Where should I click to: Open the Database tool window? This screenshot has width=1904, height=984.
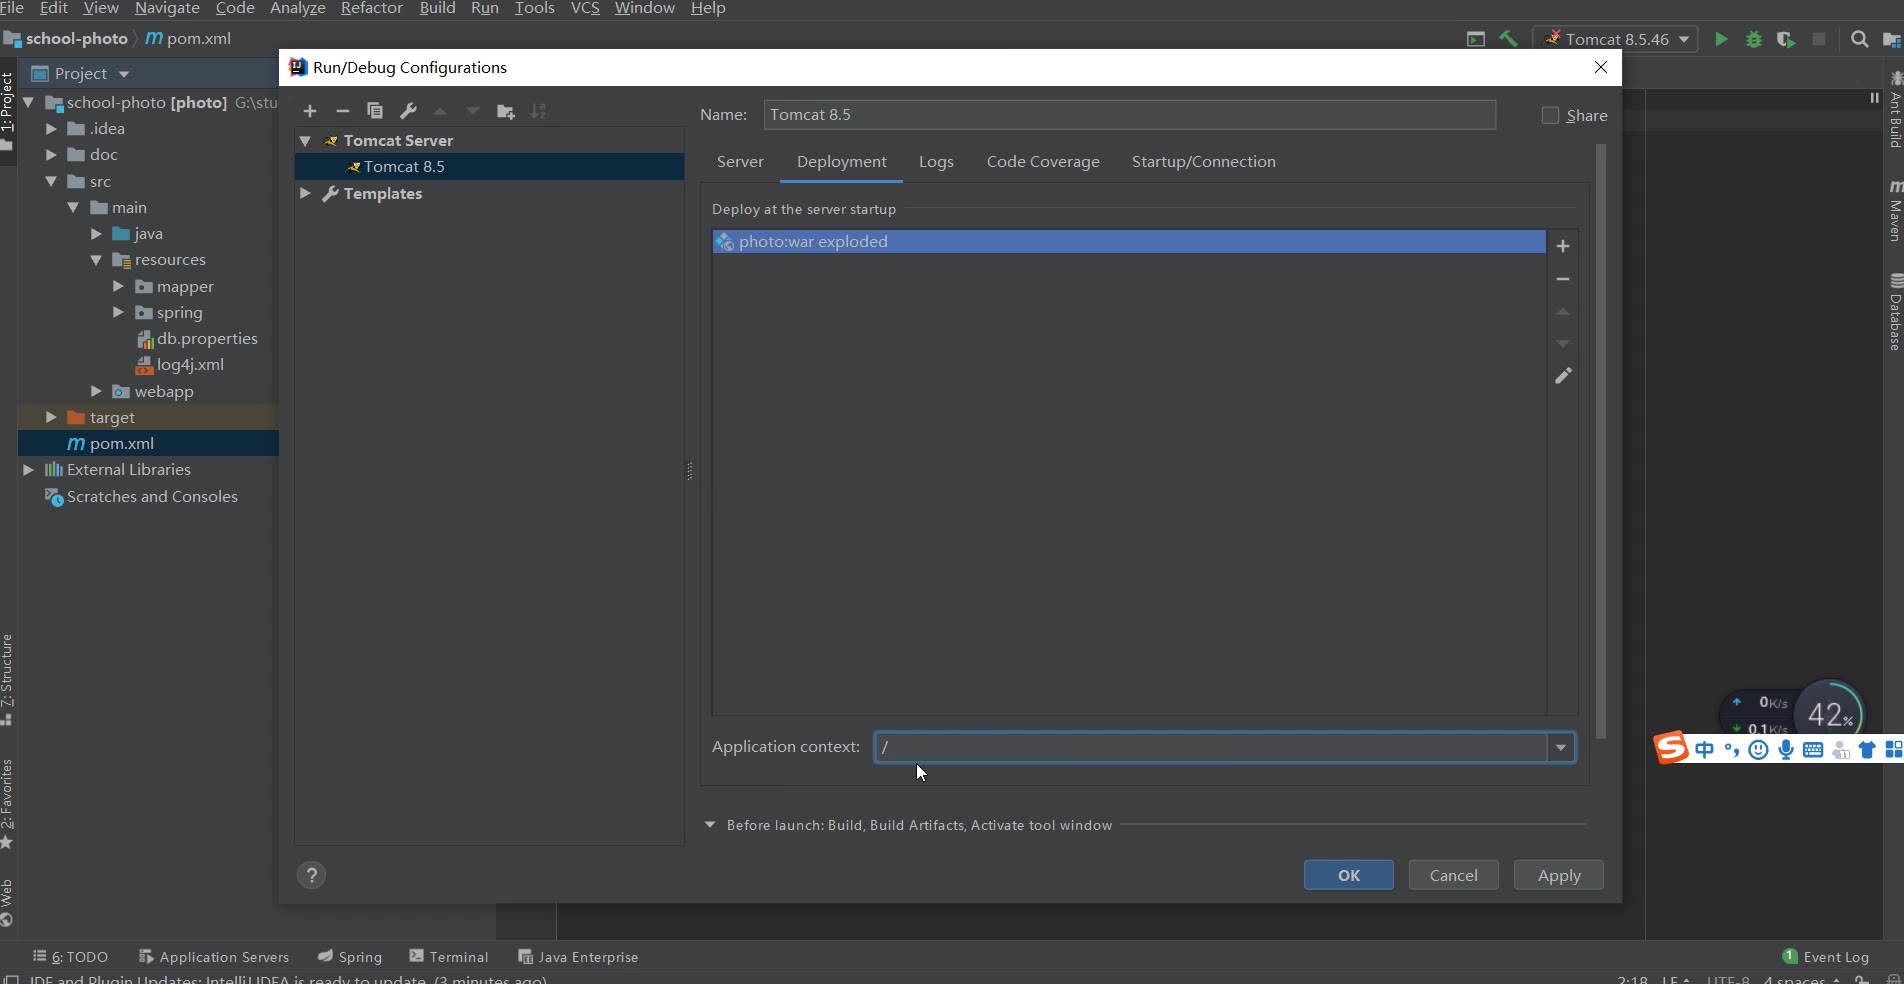(x=1895, y=311)
